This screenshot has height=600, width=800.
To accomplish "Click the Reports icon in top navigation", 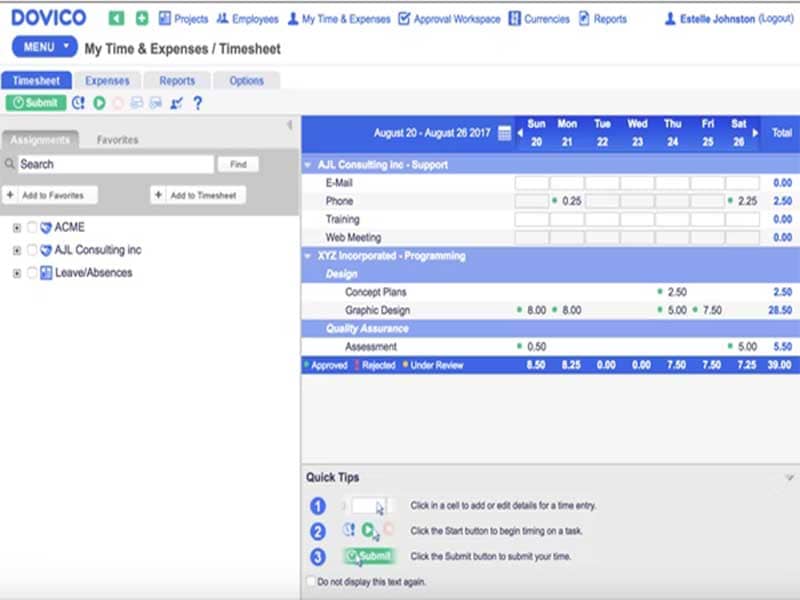I will point(583,17).
